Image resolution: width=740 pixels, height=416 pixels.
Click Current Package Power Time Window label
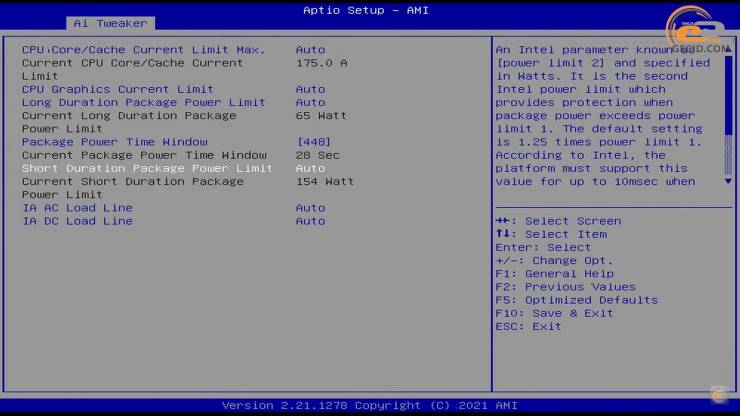[x=144, y=155]
